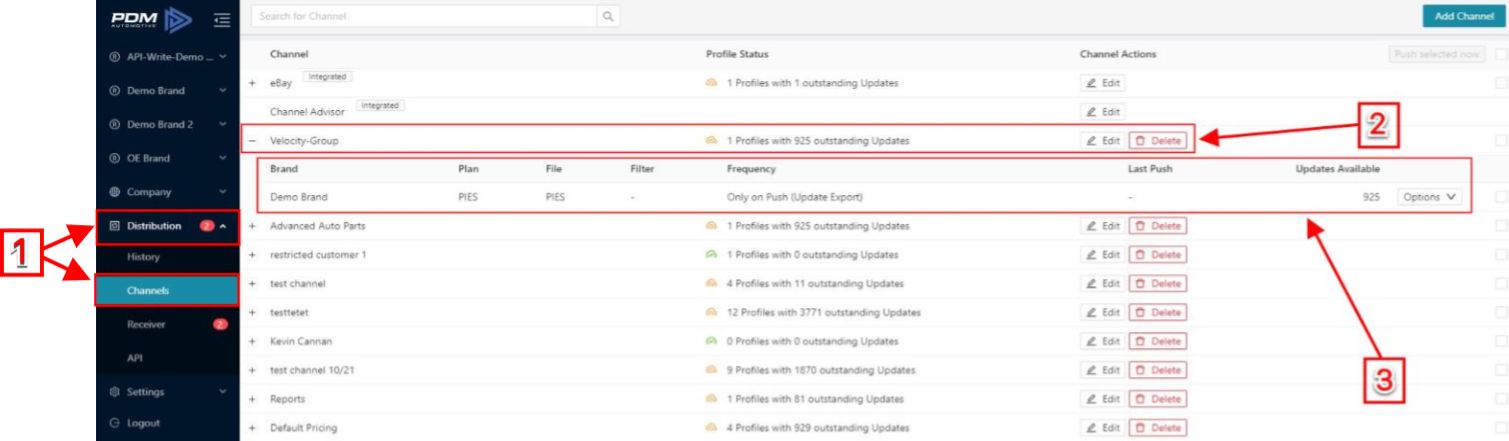Toggle the select-all checkbox in header
The height and width of the screenshot is (441, 1509).
tap(1501, 54)
